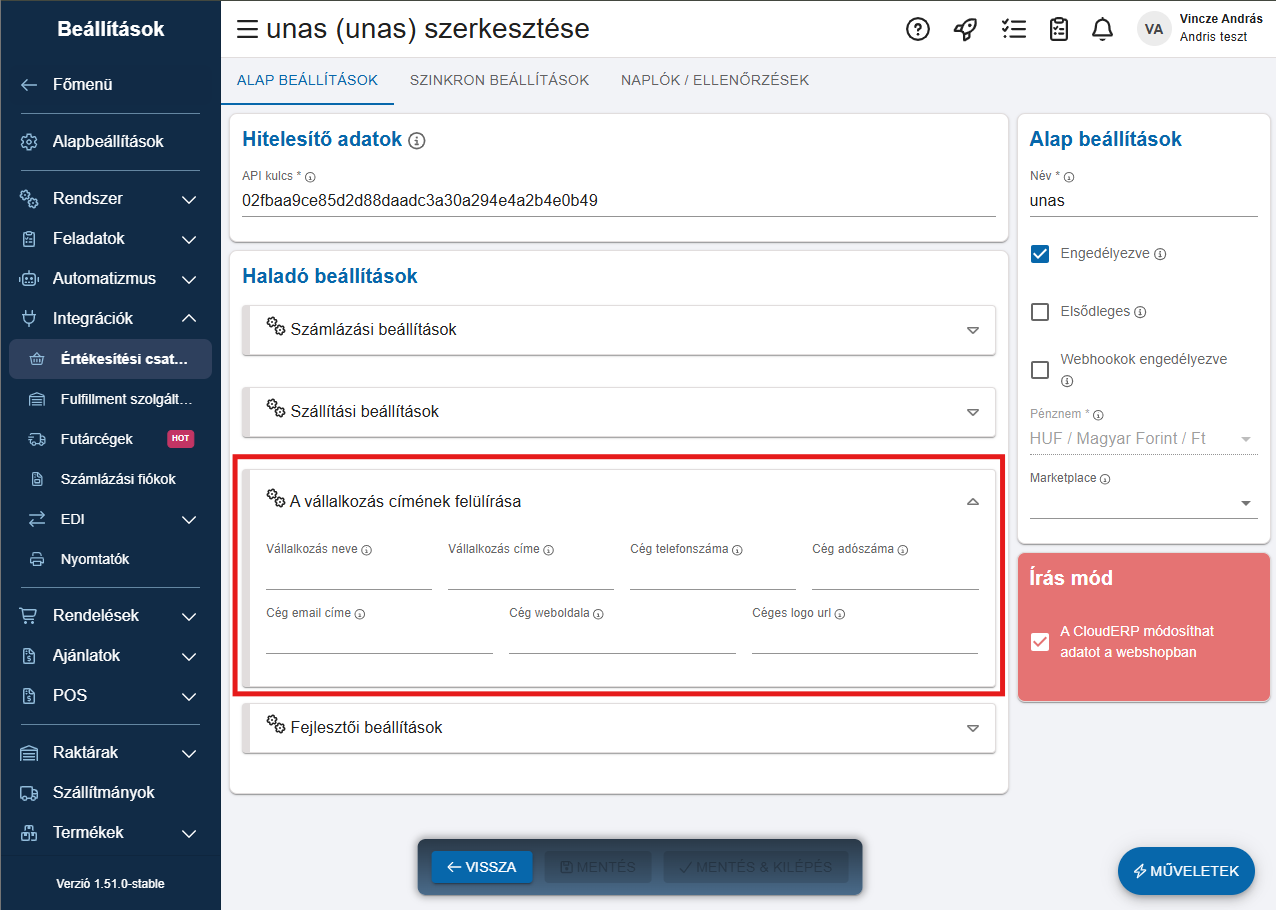The height and width of the screenshot is (910, 1276).
Task: Check Webhookok engedélyezve checkbox
Action: tap(1040, 370)
